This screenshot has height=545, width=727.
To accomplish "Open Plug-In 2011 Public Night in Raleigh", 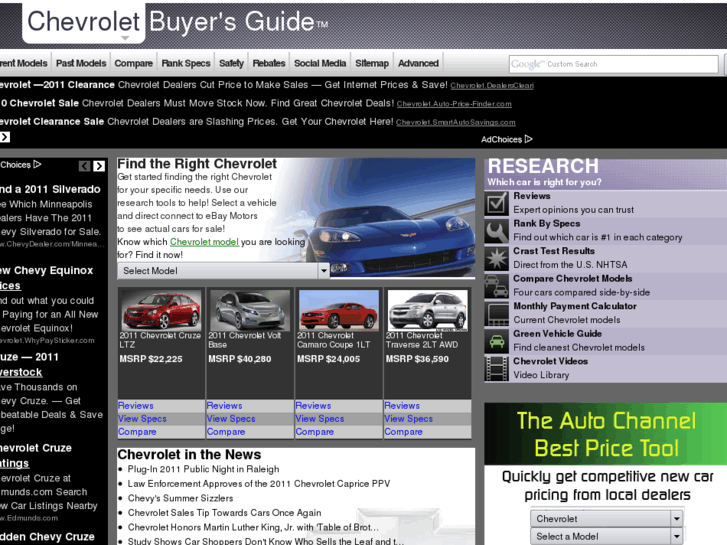I will (204, 469).
